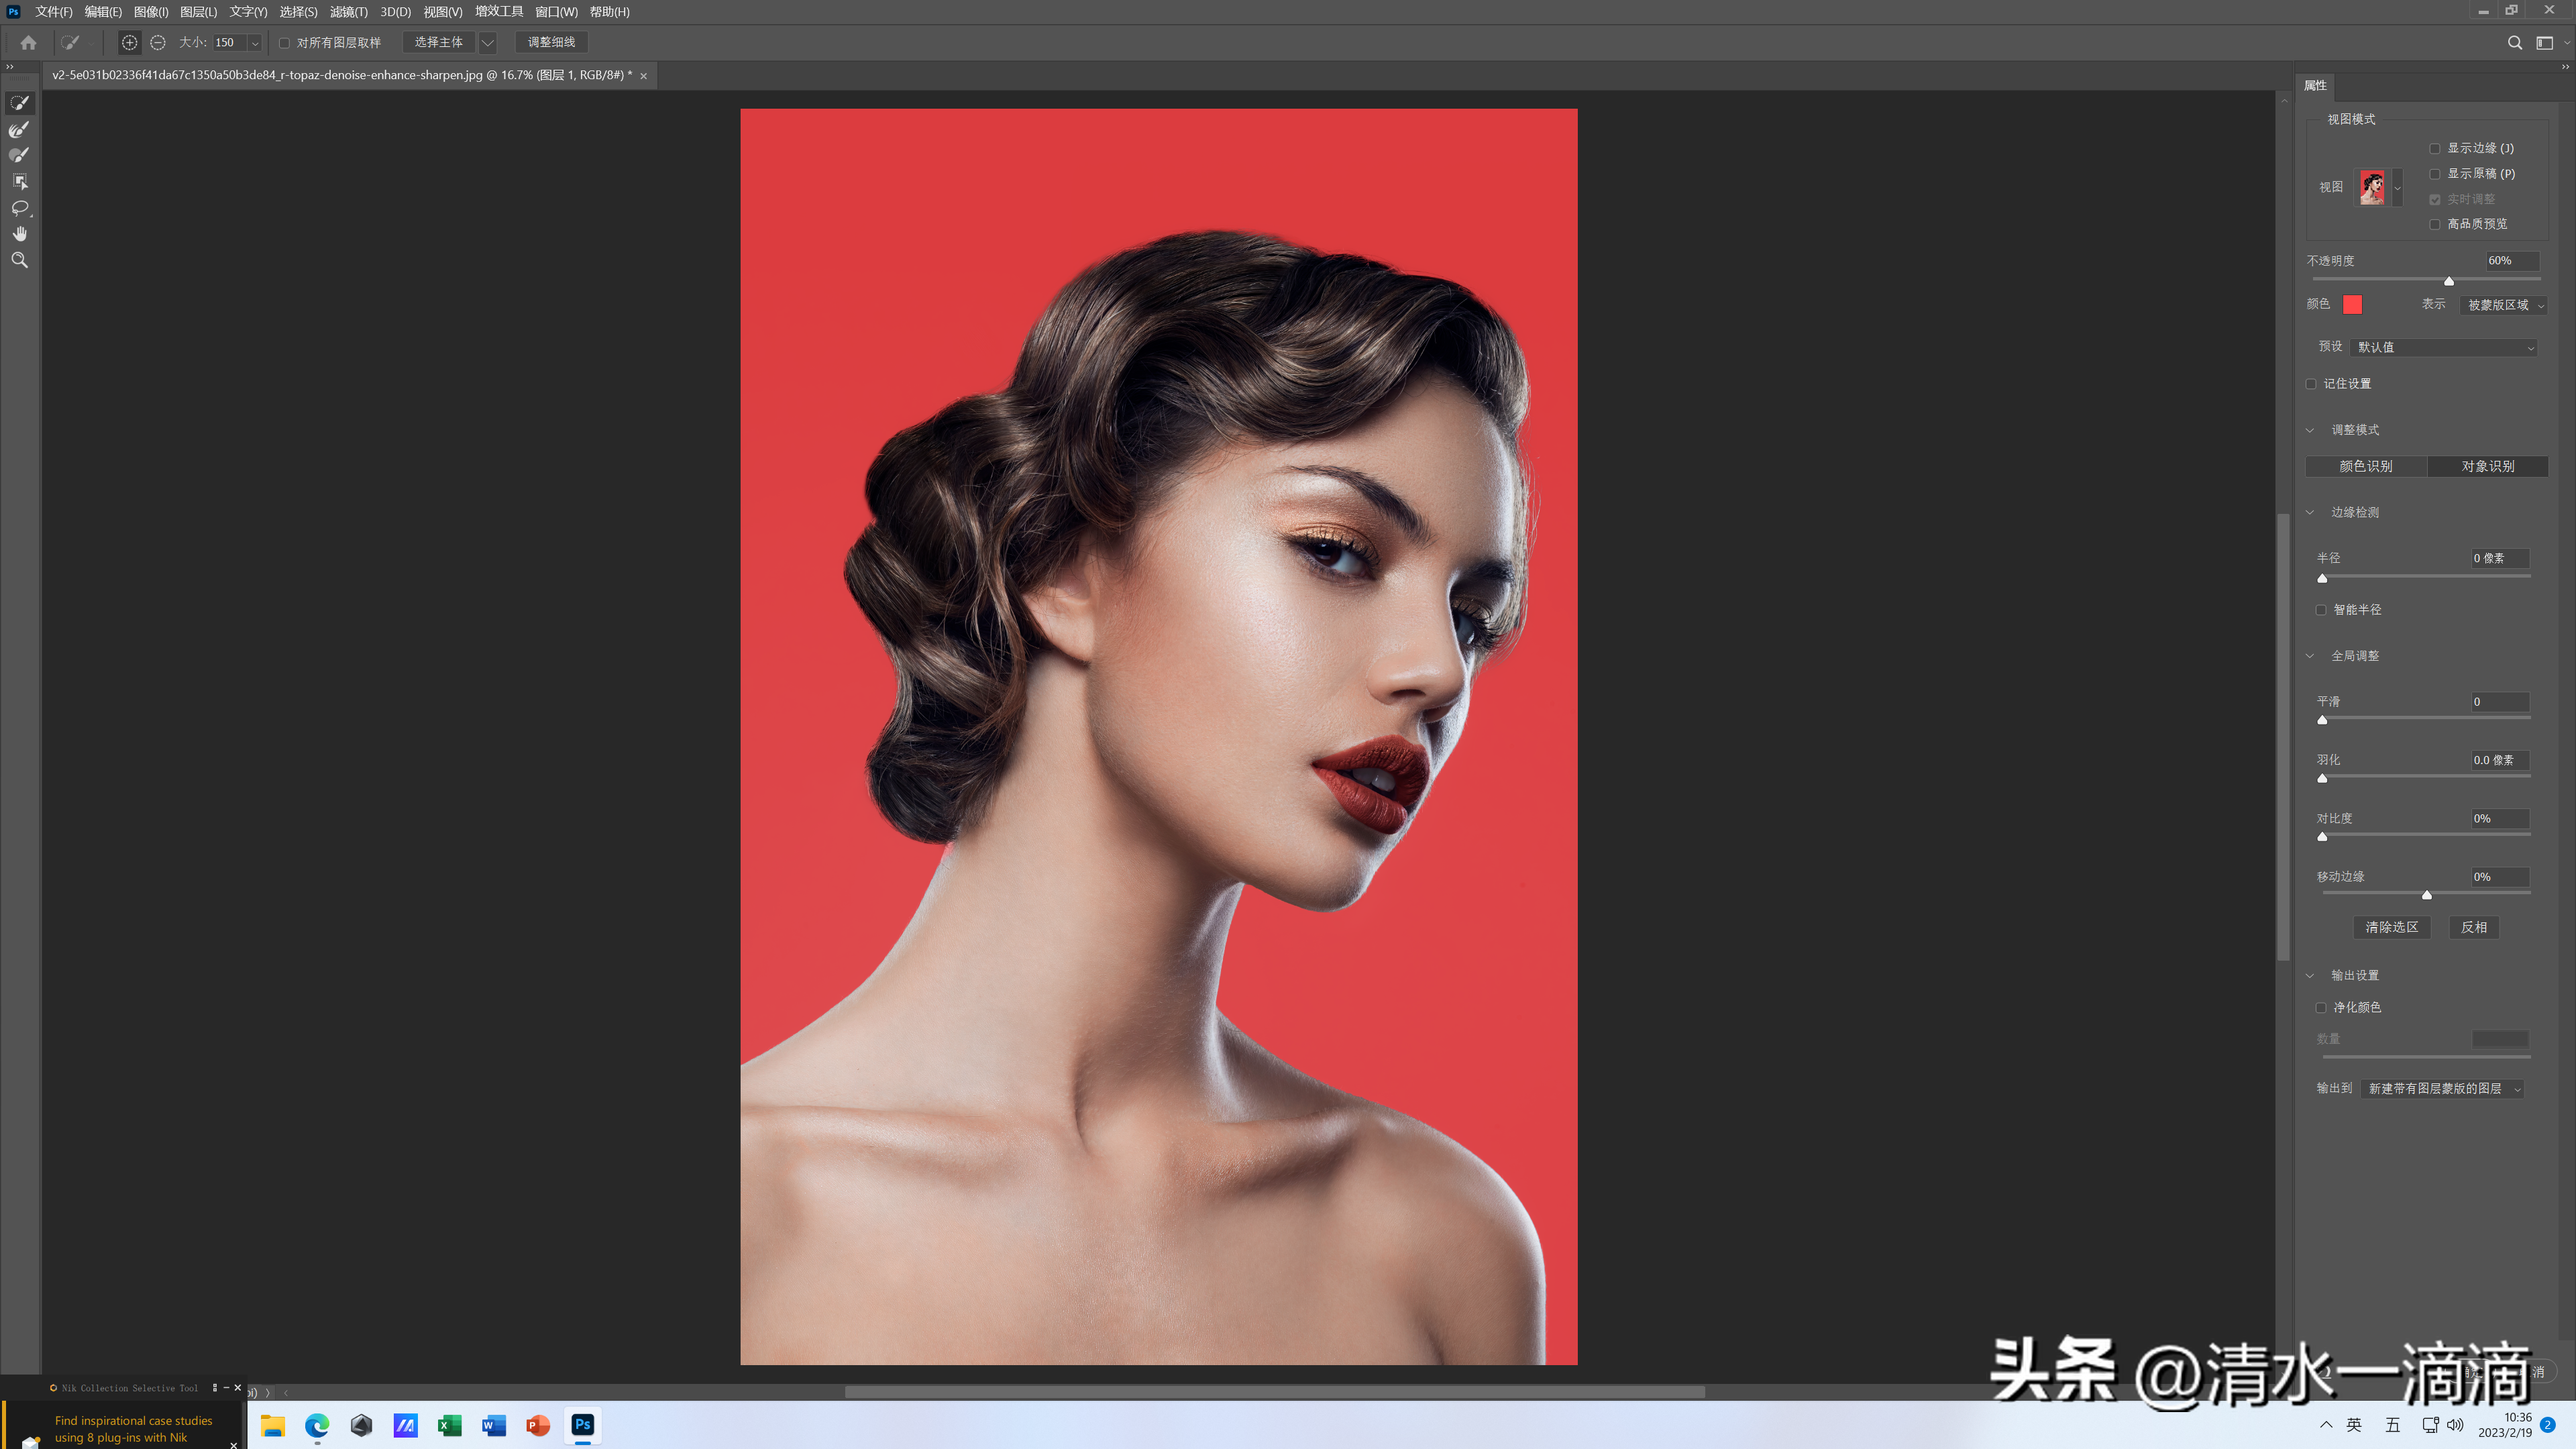
Task: Enable the 智能半径 checkbox
Action: tap(2321, 610)
